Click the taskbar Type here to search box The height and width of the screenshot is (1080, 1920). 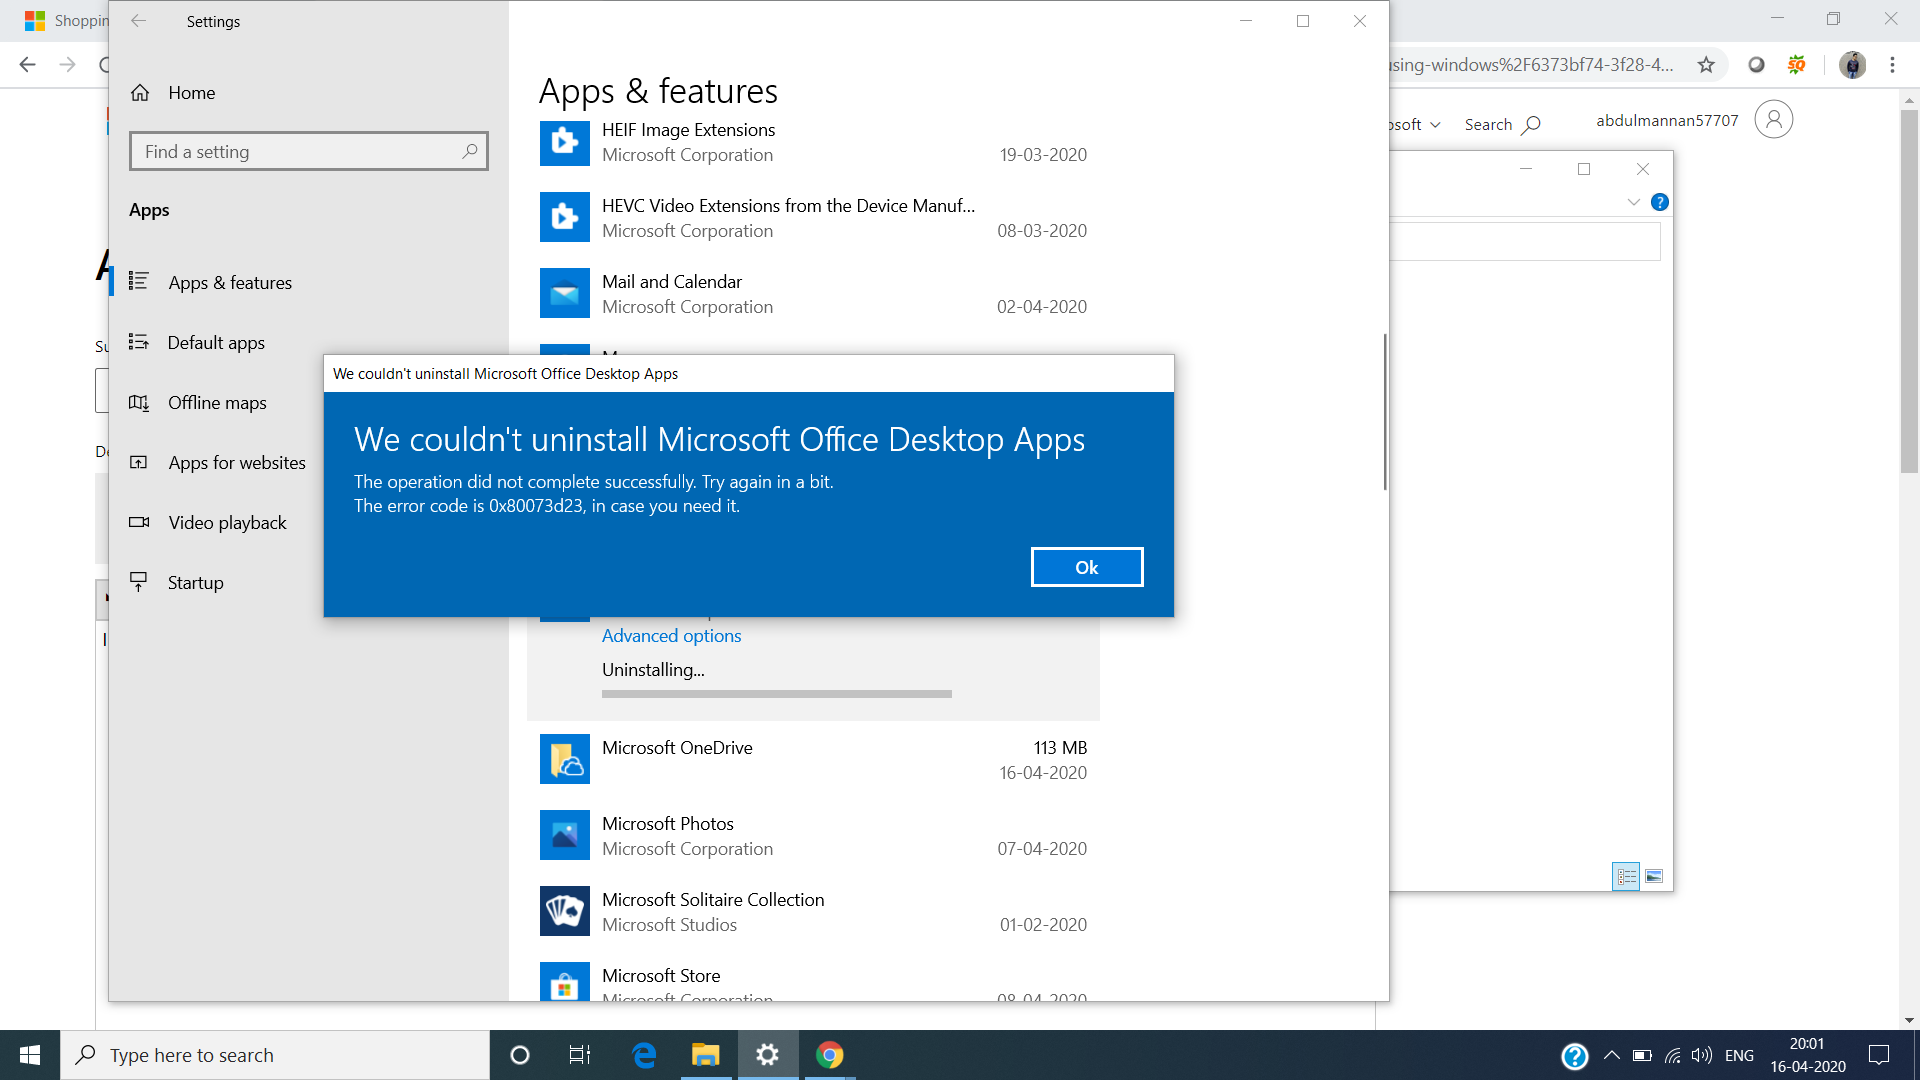(x=275, y=1055)
